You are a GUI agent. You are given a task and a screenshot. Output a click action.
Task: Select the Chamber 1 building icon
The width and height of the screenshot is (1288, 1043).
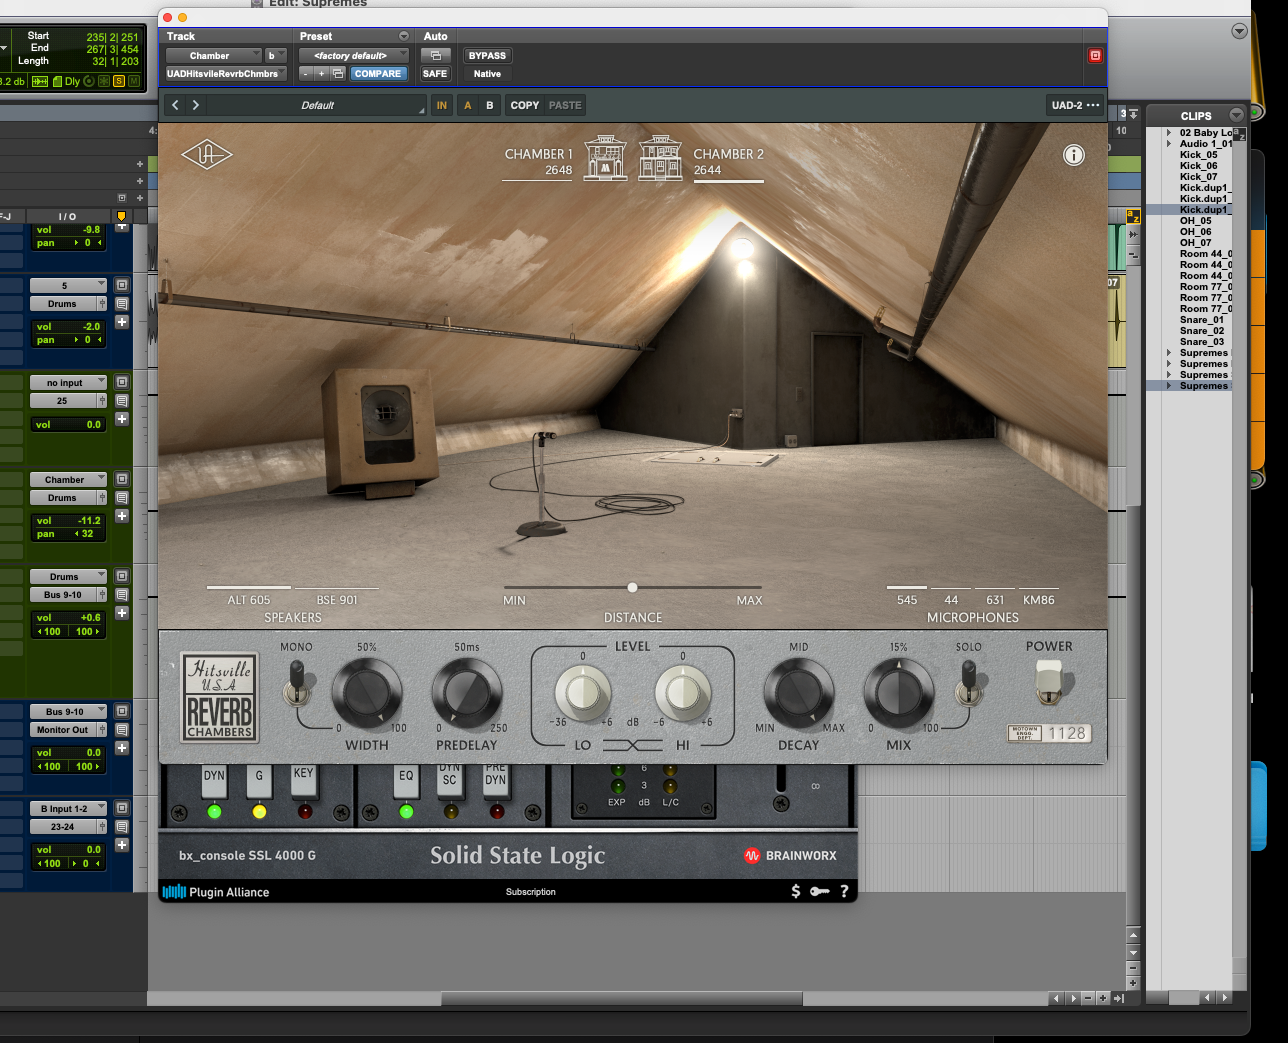(605, 158)
